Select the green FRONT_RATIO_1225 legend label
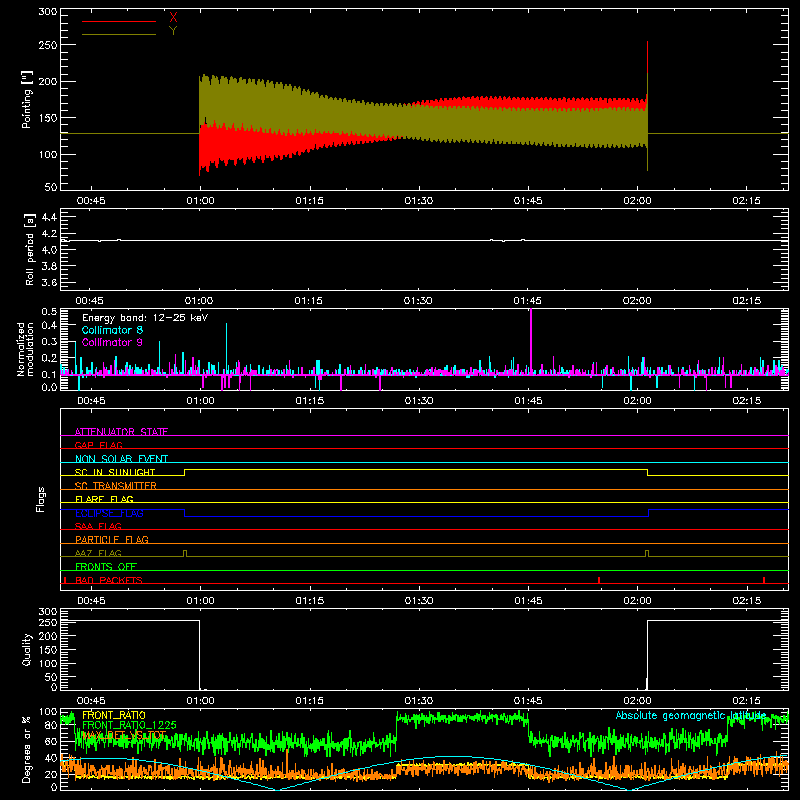Viewport: 800px width, 800px height. click(x=129, y=725)
